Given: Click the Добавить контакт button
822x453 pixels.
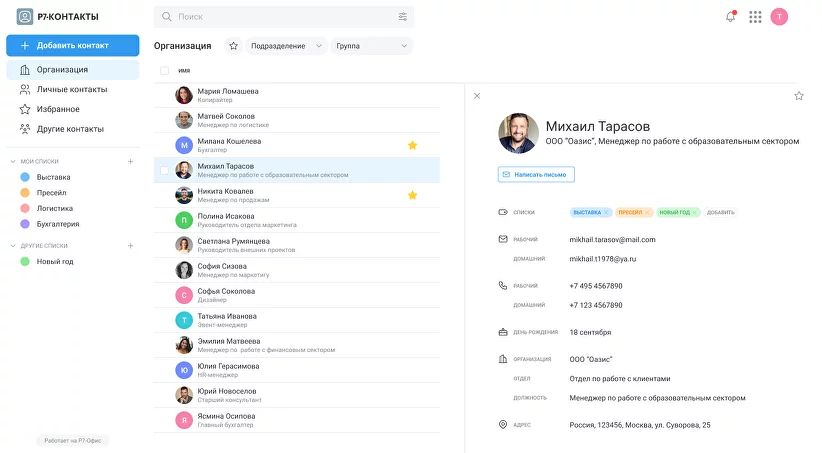Looking at the screenshot, I should point(72,46).
